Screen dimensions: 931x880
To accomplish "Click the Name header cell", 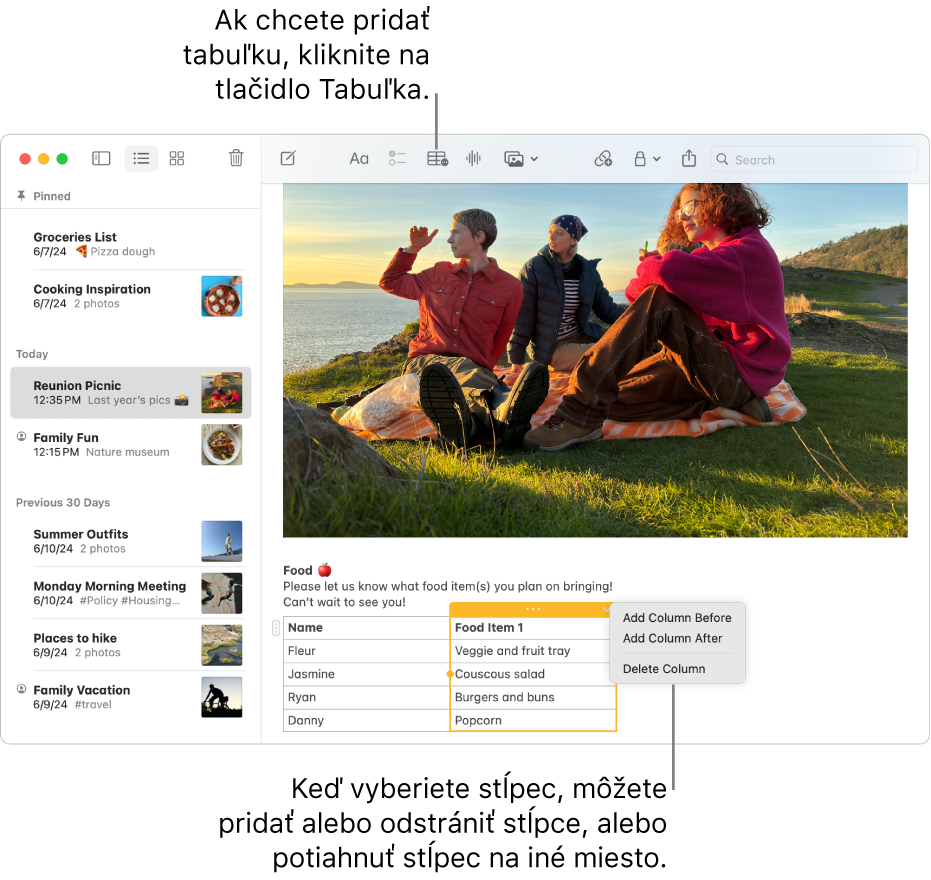I will [x=366, y=628].
